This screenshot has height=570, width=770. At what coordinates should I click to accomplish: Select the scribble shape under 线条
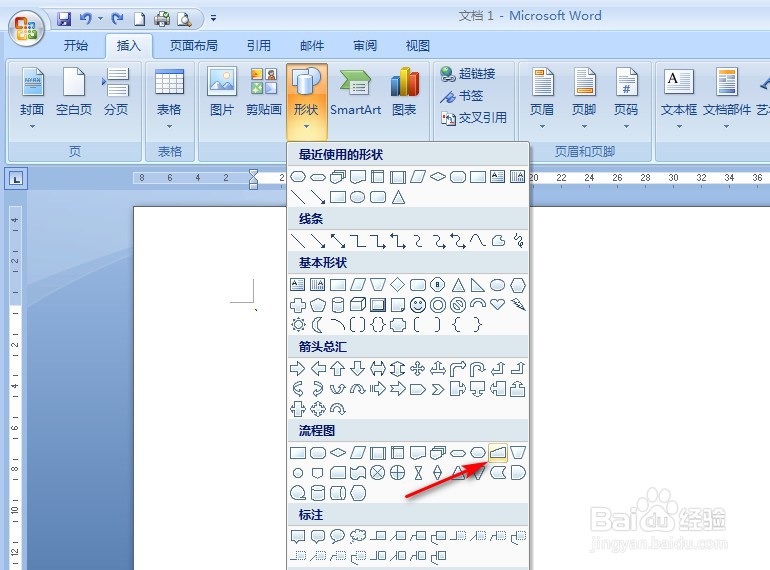click(518, 241)
